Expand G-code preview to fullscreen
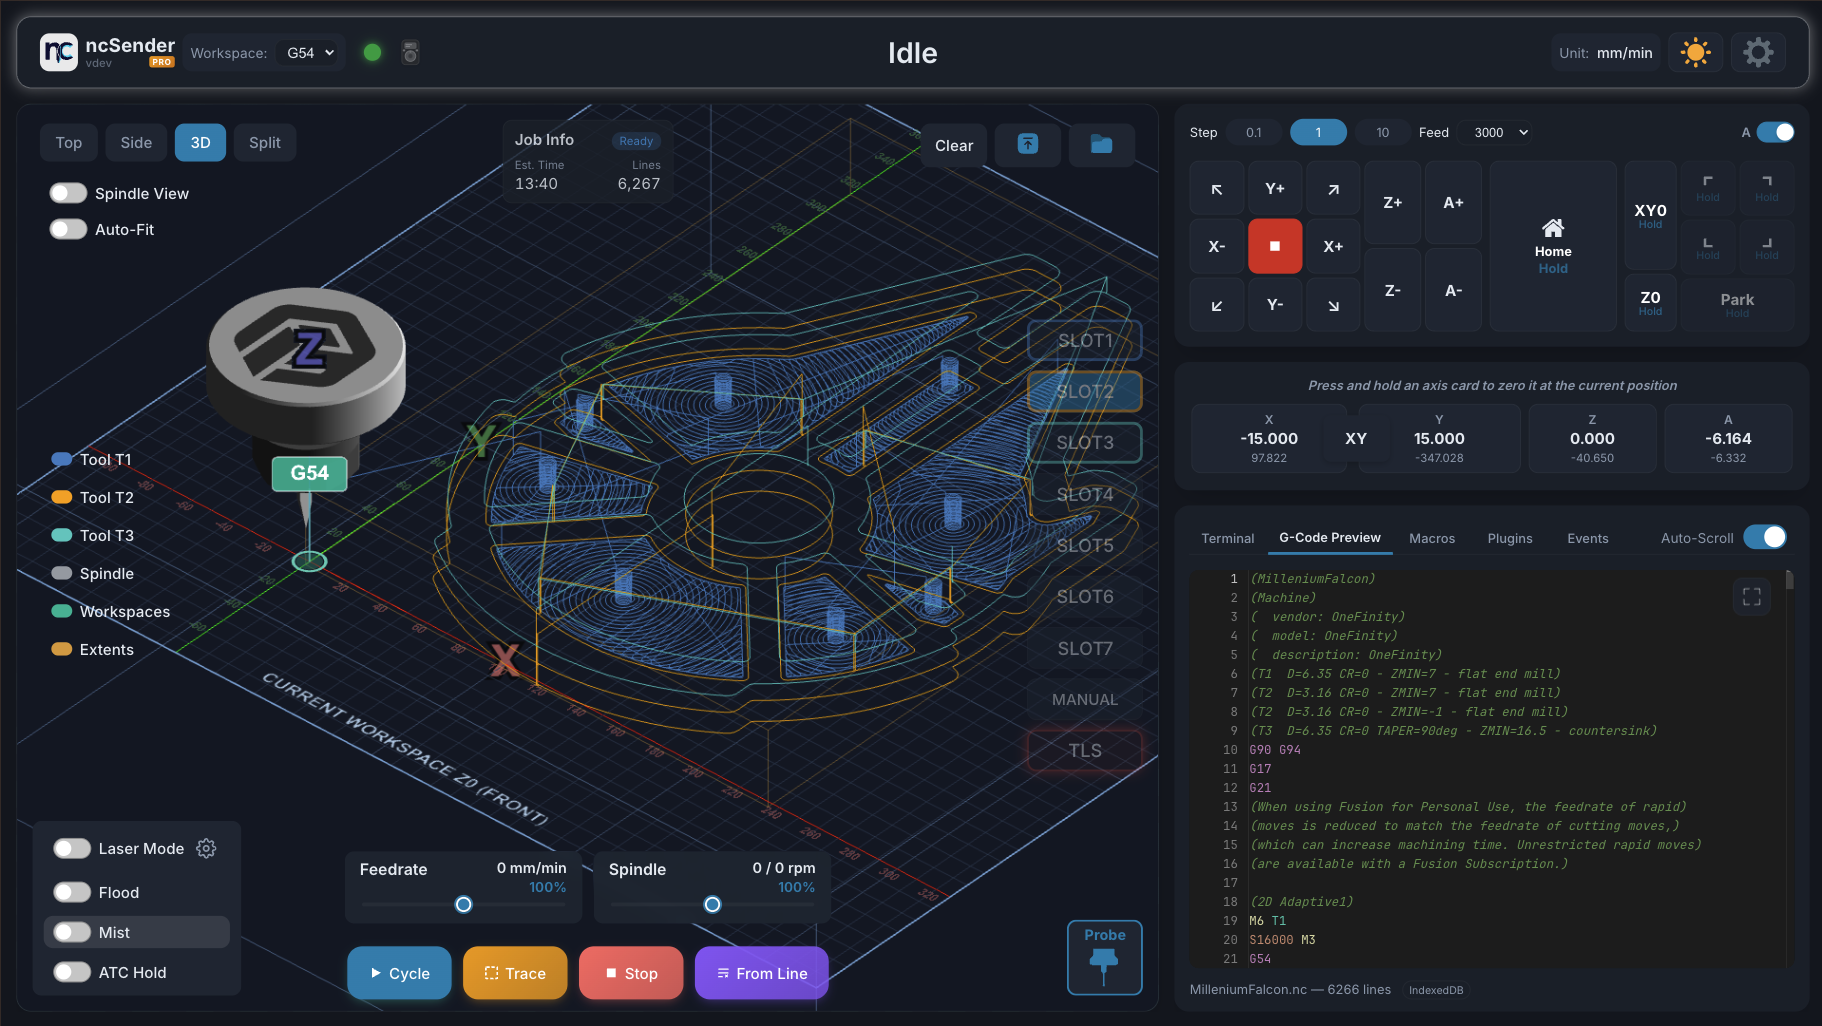Viewport: 1822px width, 1026px height. (x=1752, y=597)
